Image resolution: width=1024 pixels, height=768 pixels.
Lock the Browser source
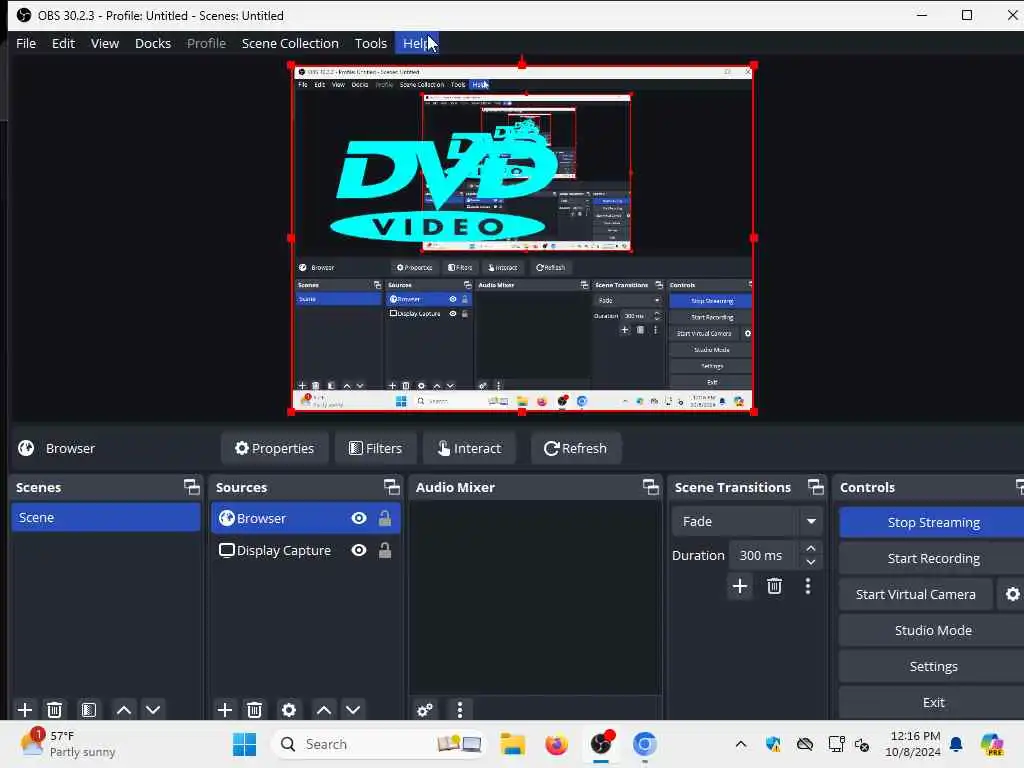click(385, 518)
